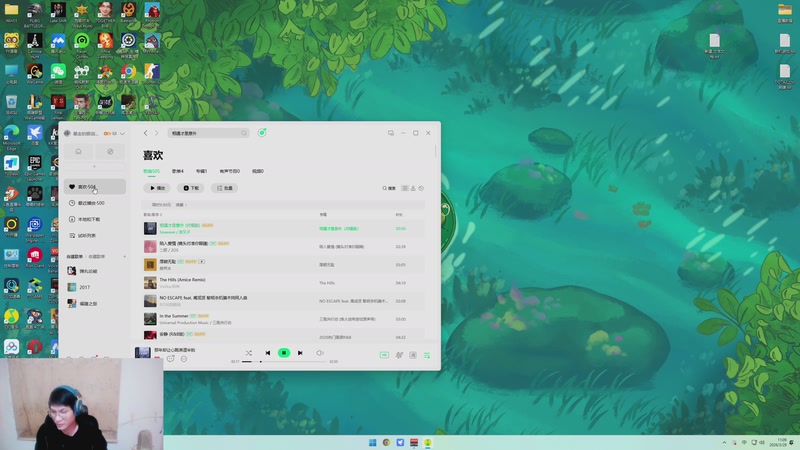The width and height of the screenshot is (800, 450).
Task: Open the sound effects icon in player bar
Action: tap(399, 355)
